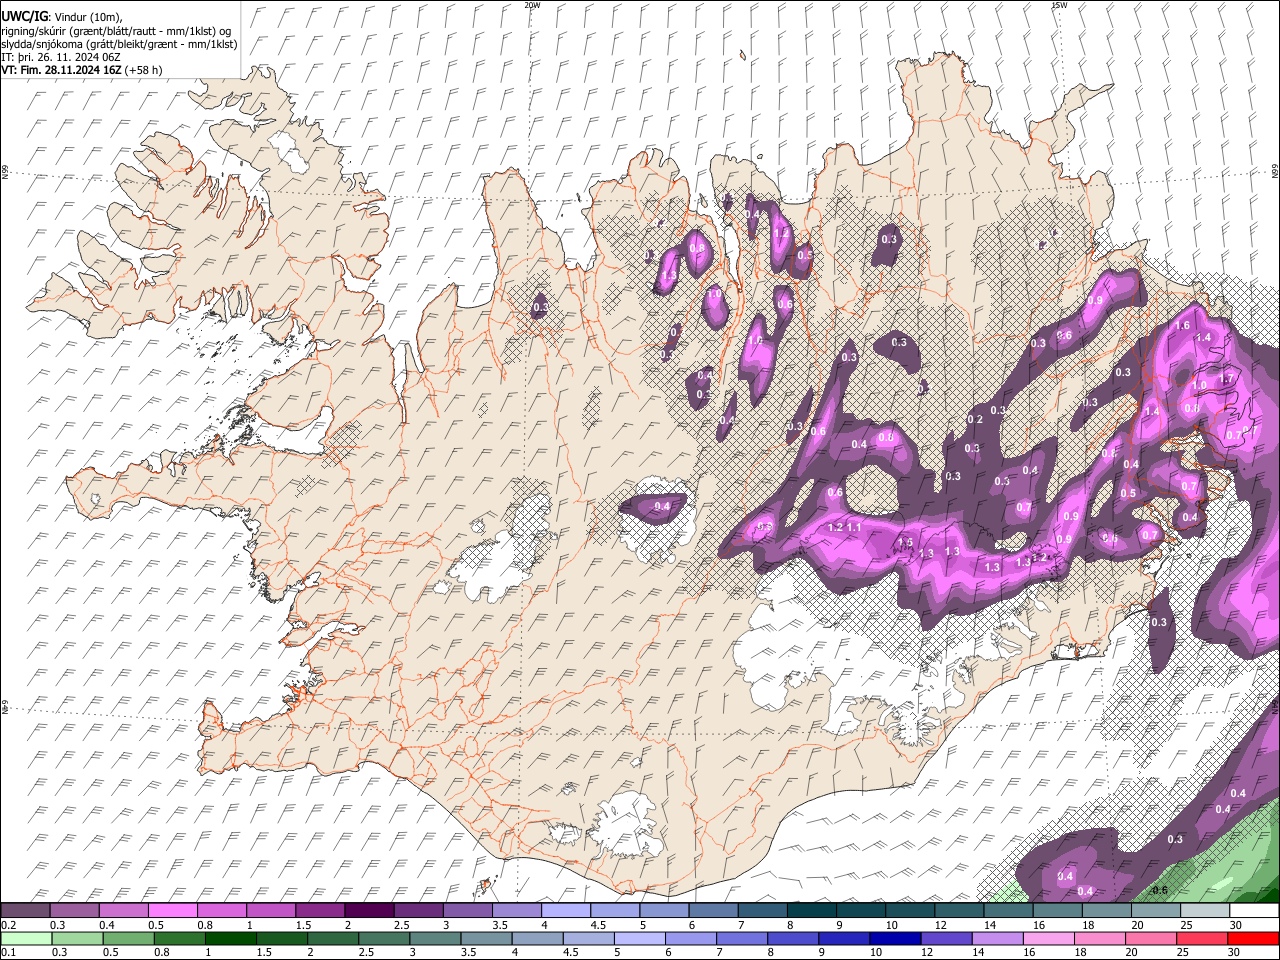Click the 1.1 precipitation value on the map
The image size is (1280, 960).
click(854, 527)
